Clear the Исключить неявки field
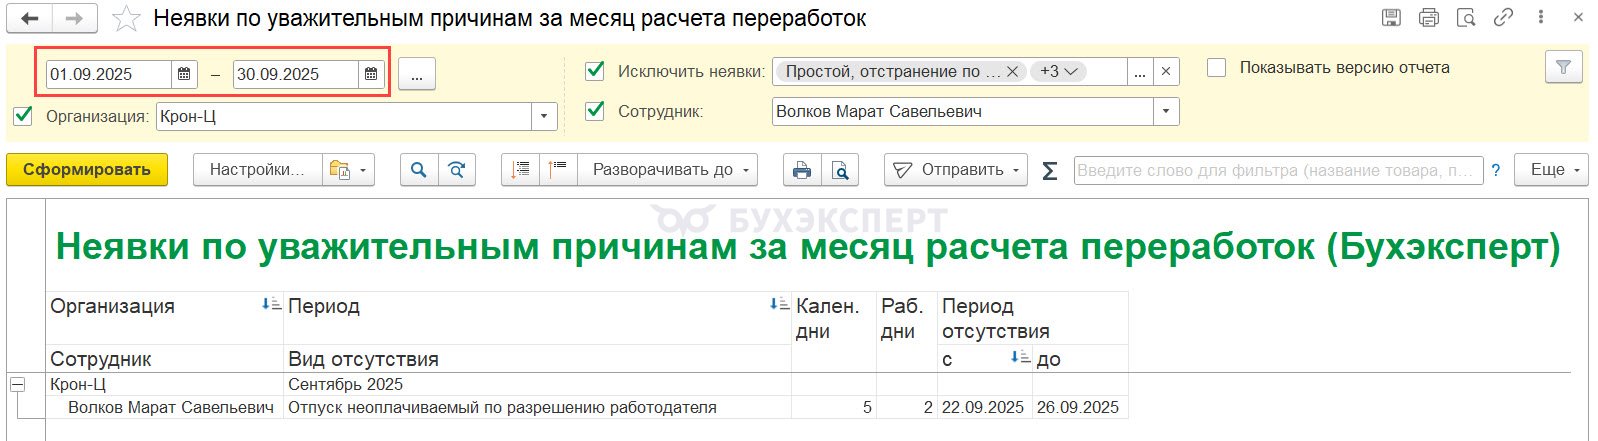 (x=1165, y=71)
